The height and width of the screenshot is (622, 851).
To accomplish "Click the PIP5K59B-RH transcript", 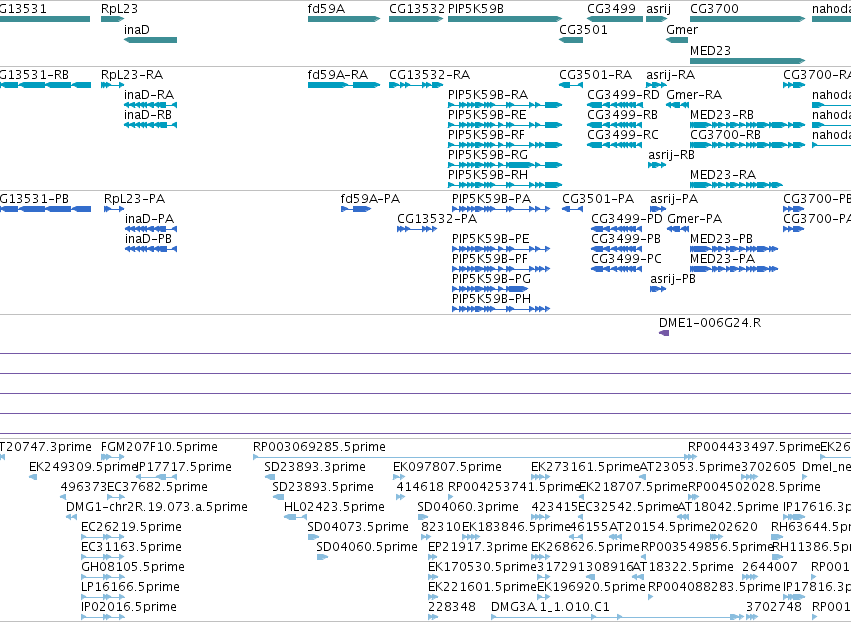I will coord(505,185).
